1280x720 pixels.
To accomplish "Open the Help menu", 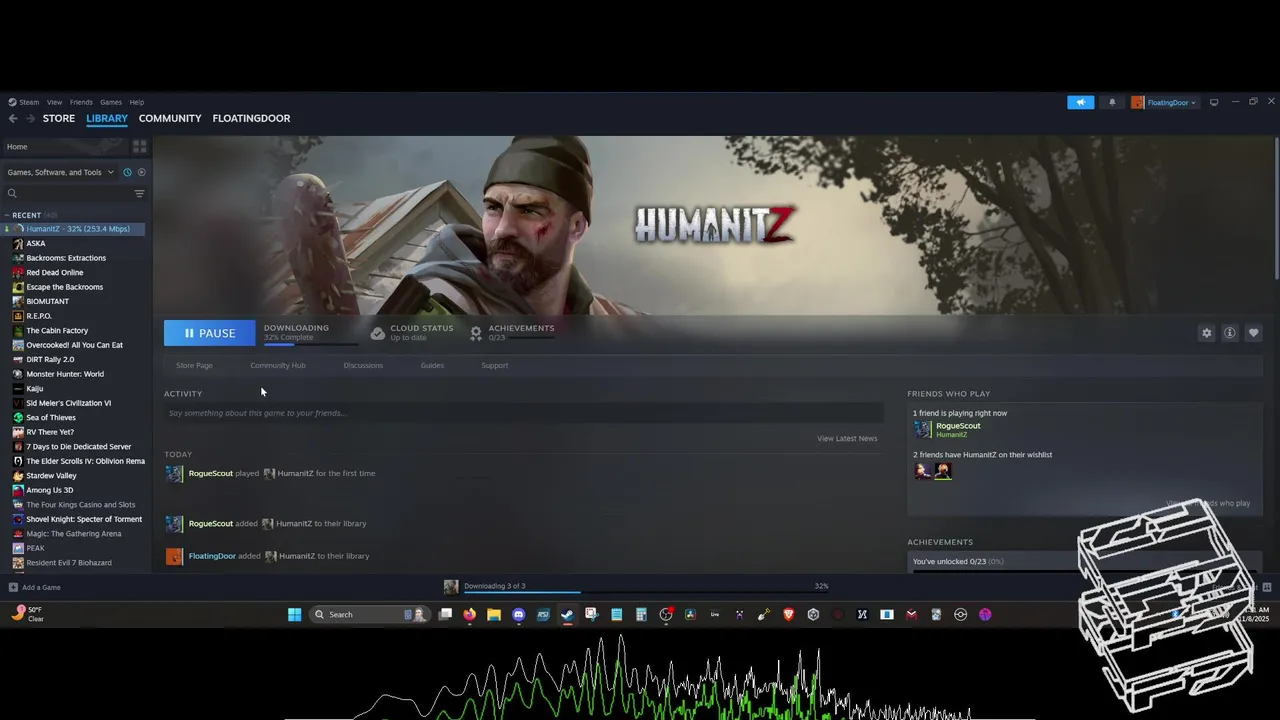I will [137, 102].
